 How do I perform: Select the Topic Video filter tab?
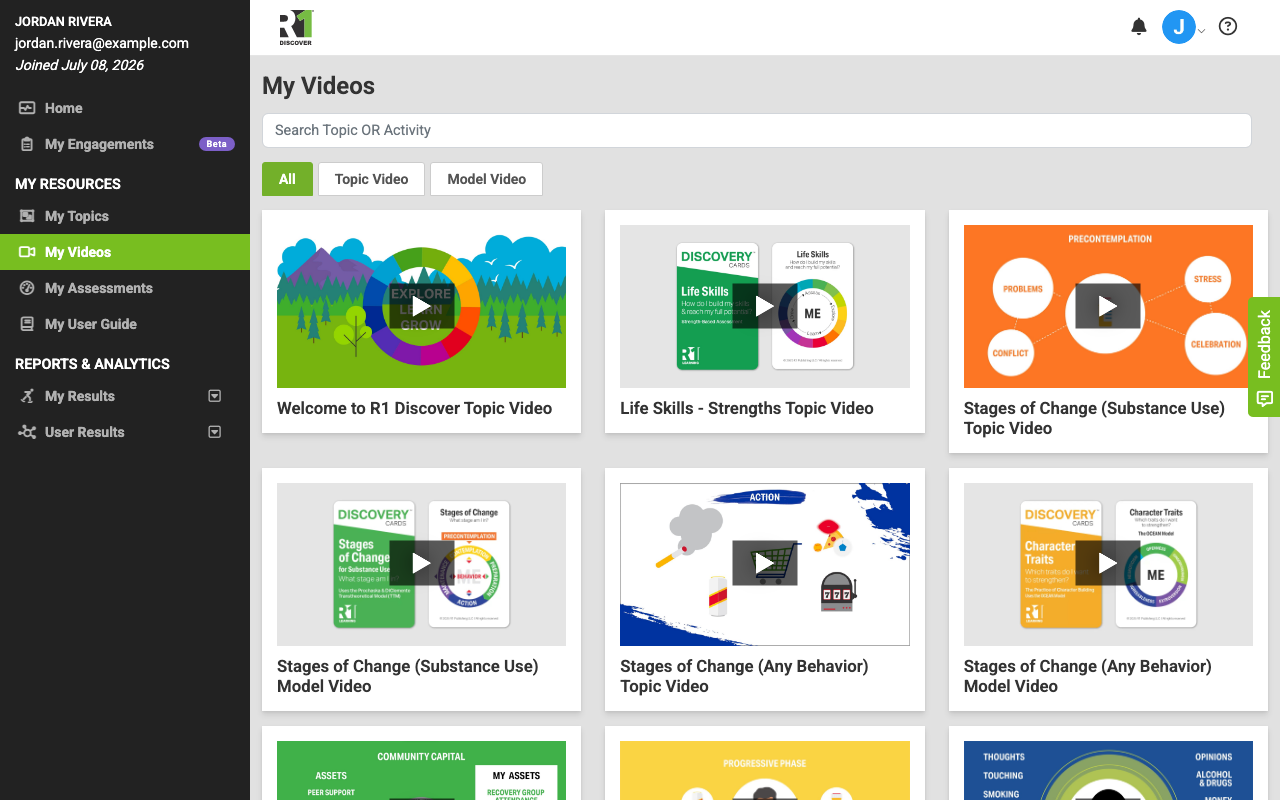point(371,179)
